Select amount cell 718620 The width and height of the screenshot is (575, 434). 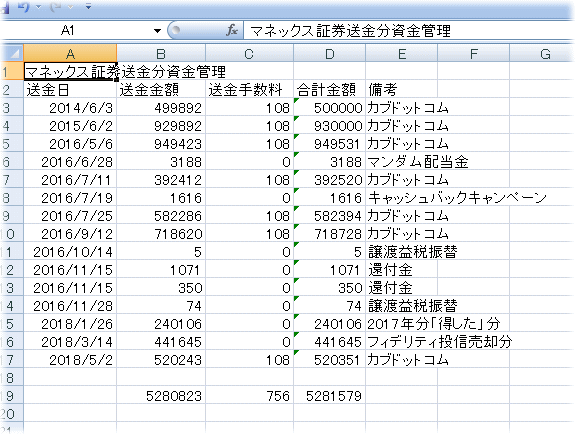pyautogui.click(x=161, y=234)
